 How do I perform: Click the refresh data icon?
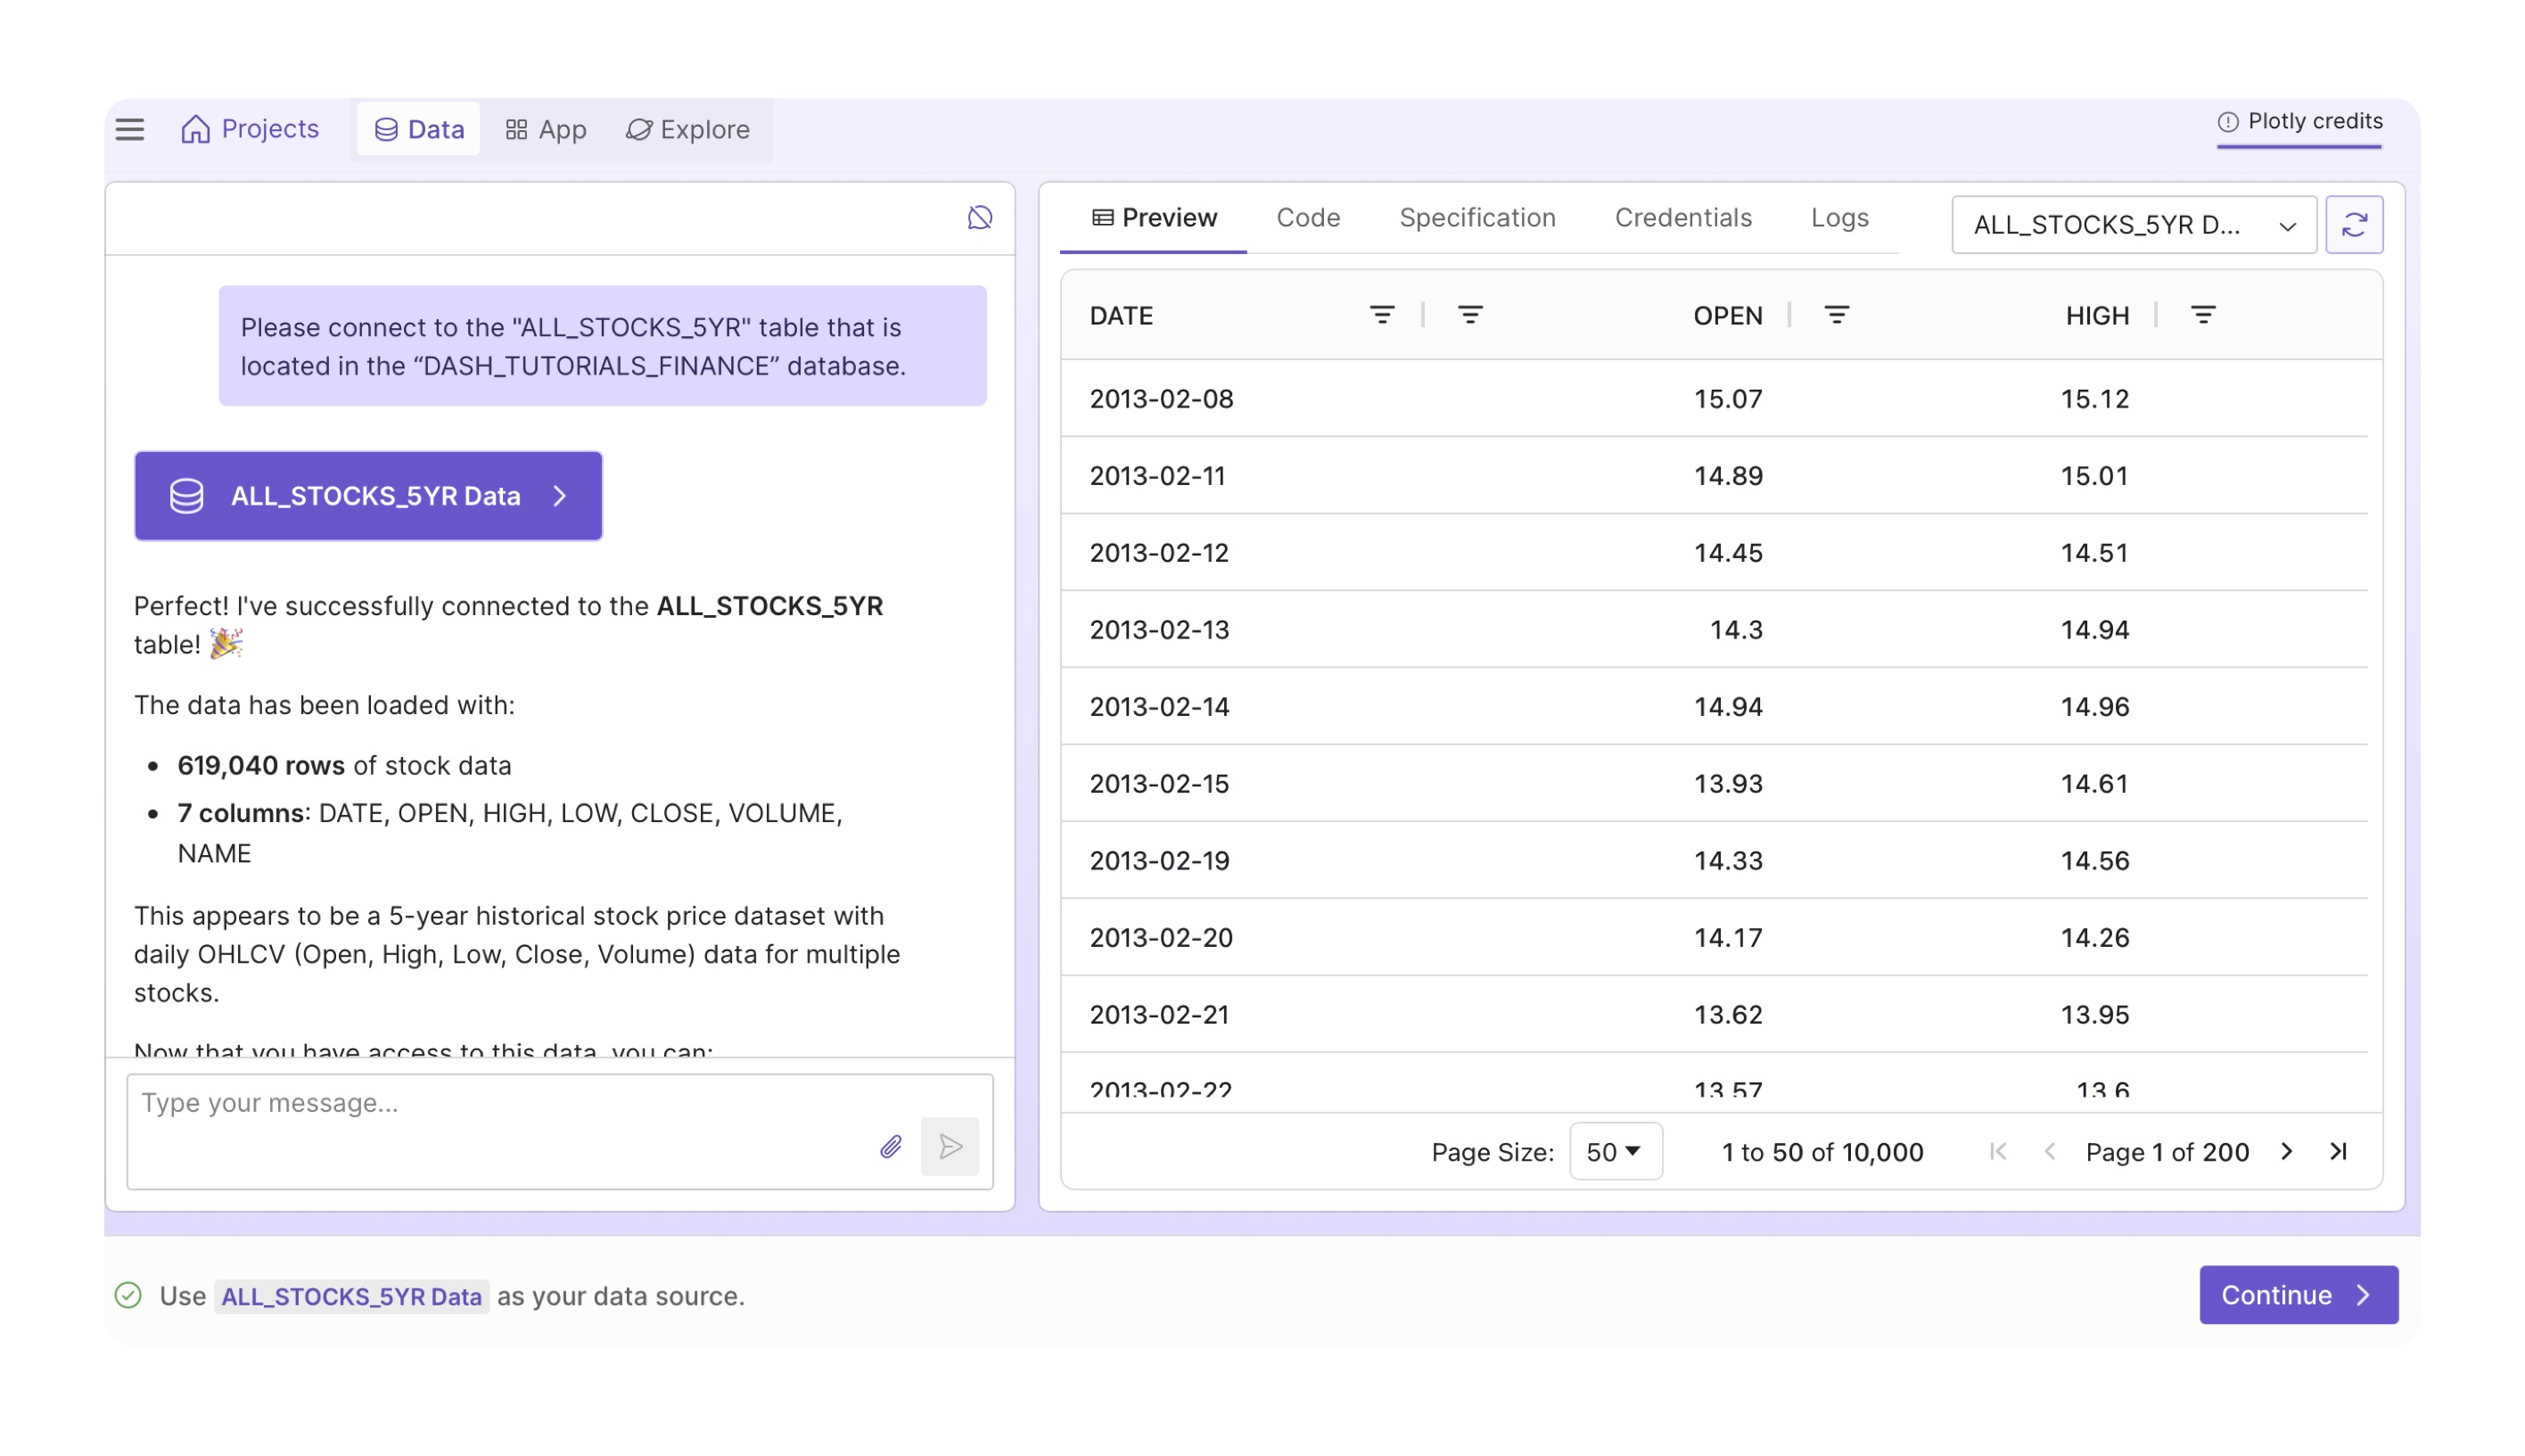2353,224
